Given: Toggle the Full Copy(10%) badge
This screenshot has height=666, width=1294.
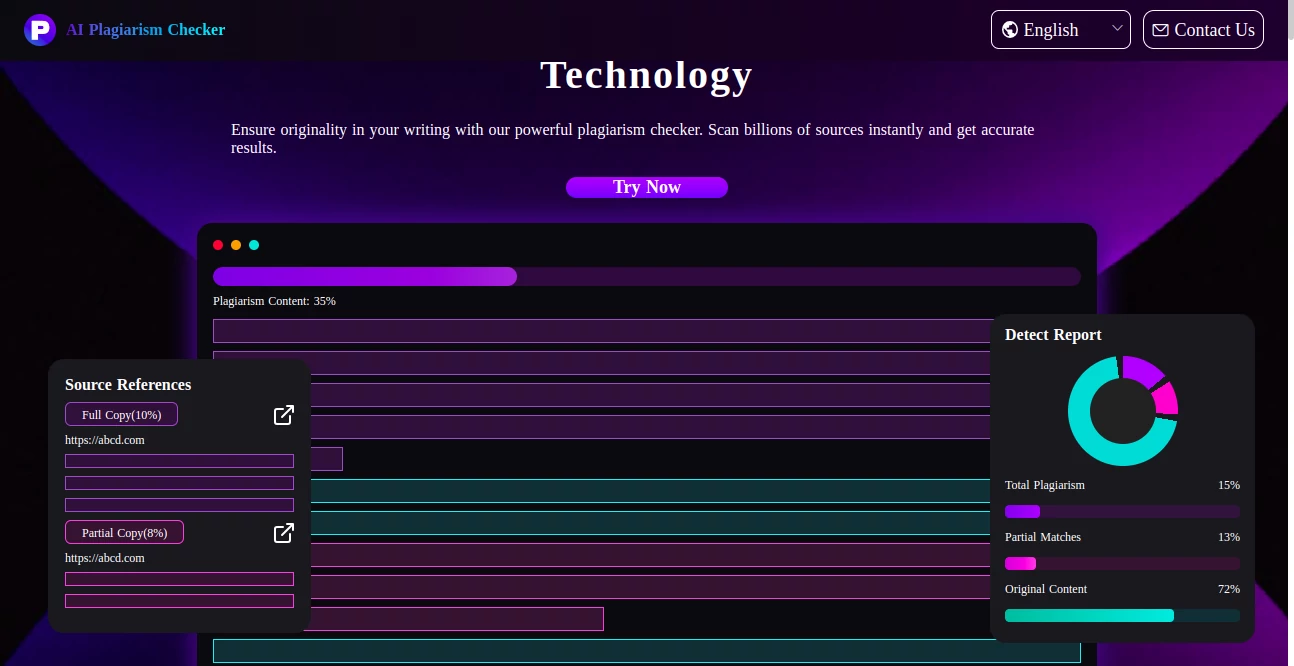Looking at the screenshot, I should click(x=121, y=414).
